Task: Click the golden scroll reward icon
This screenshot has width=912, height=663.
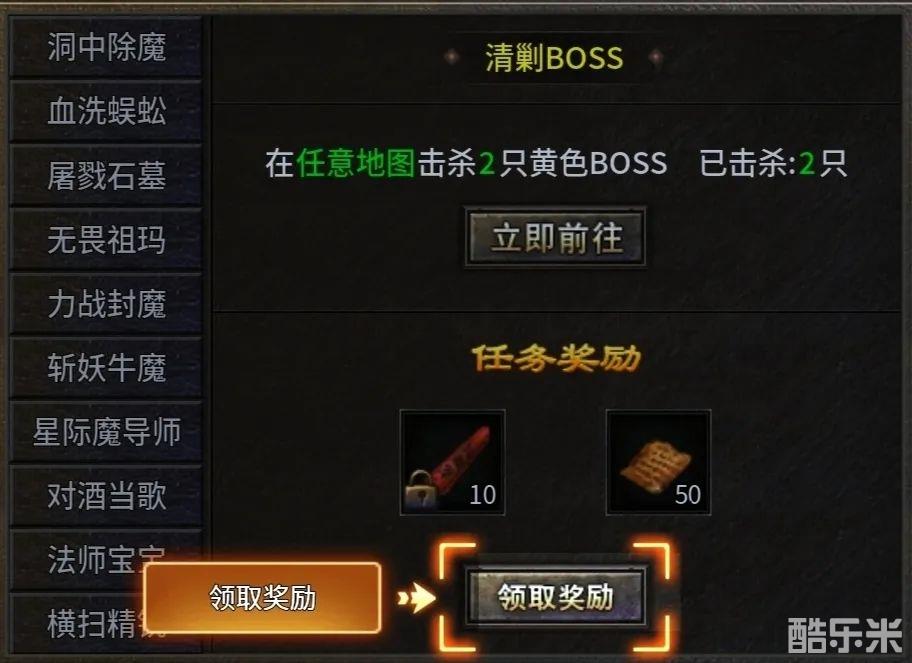Action: click(x=658, y=462)
